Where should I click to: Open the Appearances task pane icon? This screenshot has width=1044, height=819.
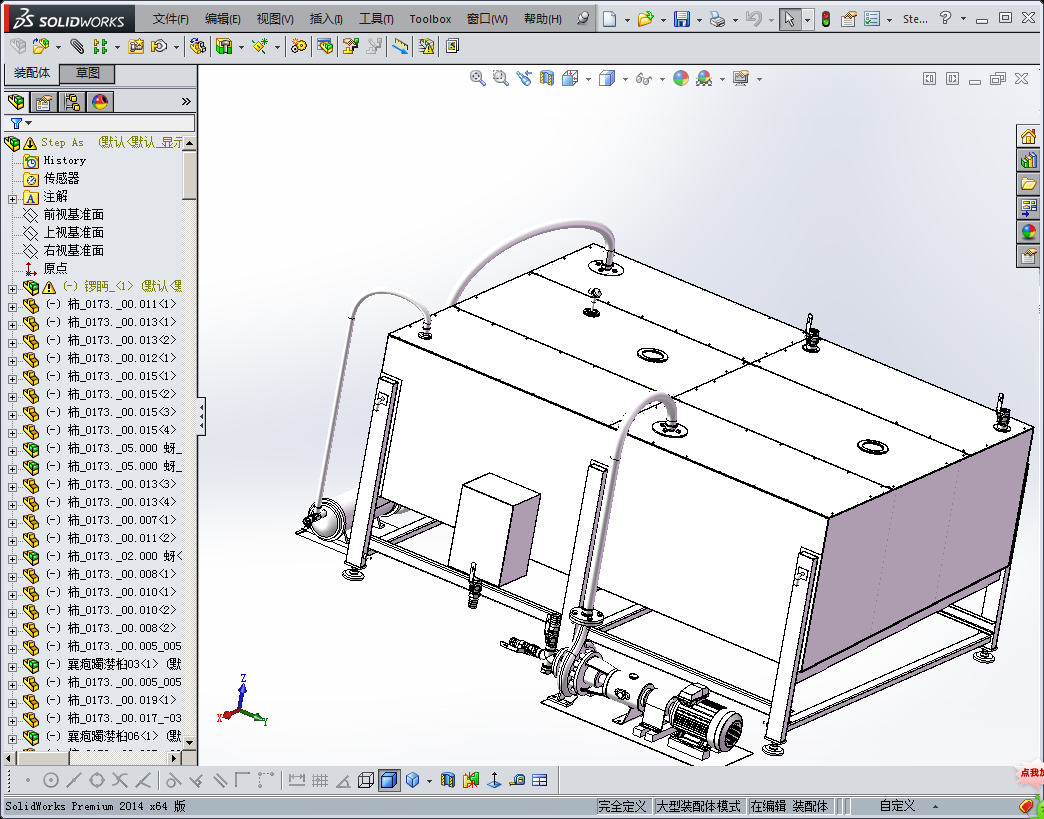point(1028,232)
